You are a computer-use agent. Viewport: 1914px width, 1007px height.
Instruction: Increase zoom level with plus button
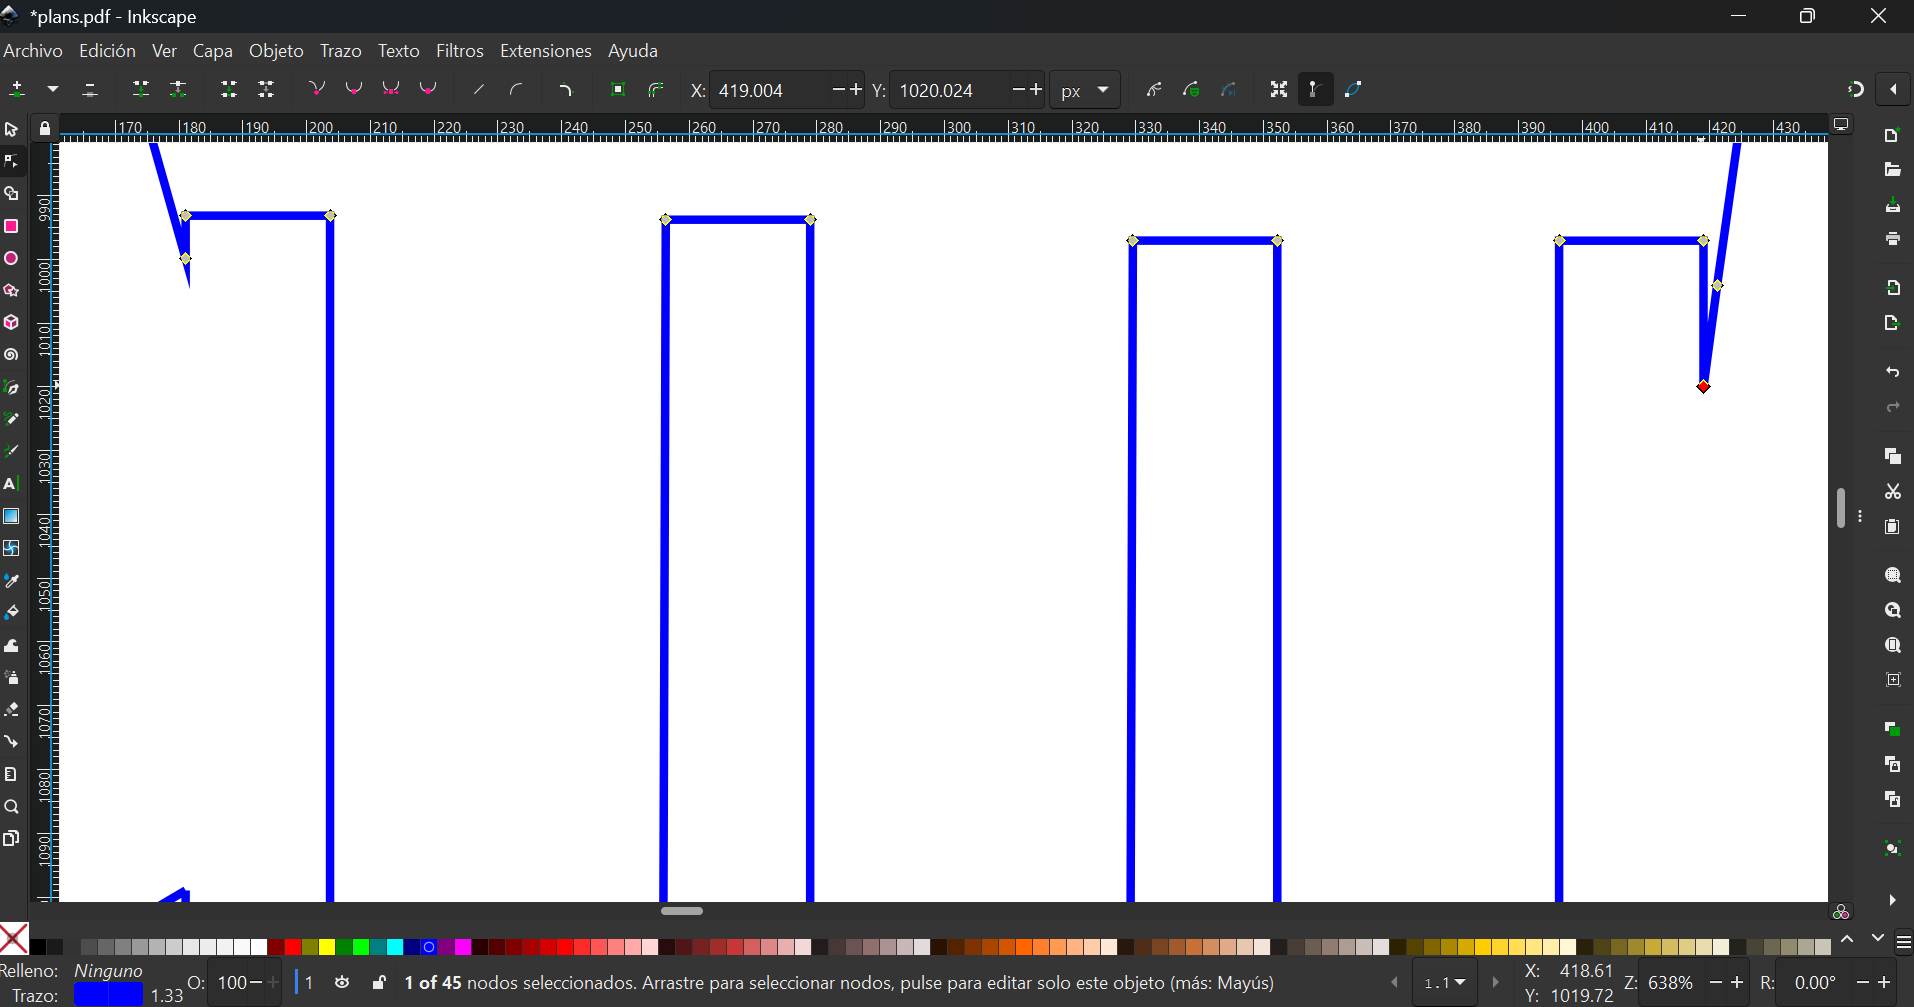pos(1737,983)
